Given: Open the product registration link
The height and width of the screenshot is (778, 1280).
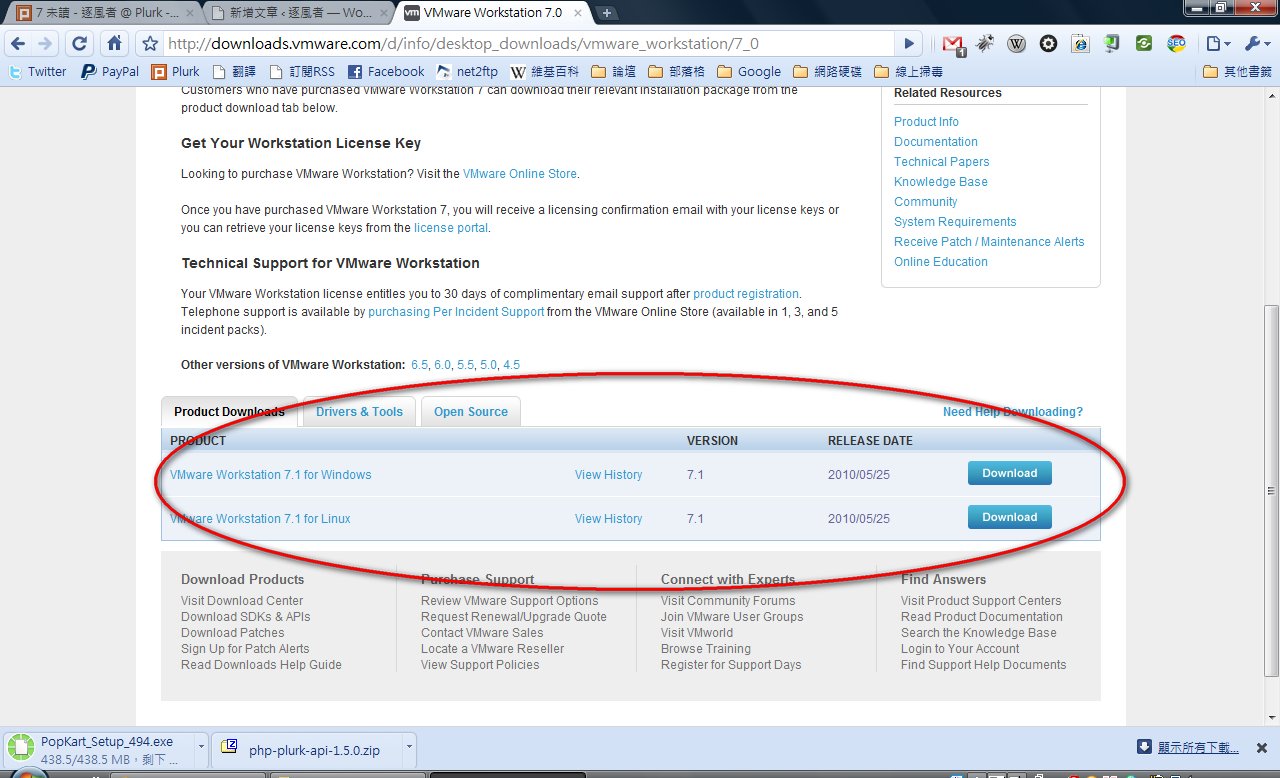Looking at the screenshot, I should tap(746, 294).
